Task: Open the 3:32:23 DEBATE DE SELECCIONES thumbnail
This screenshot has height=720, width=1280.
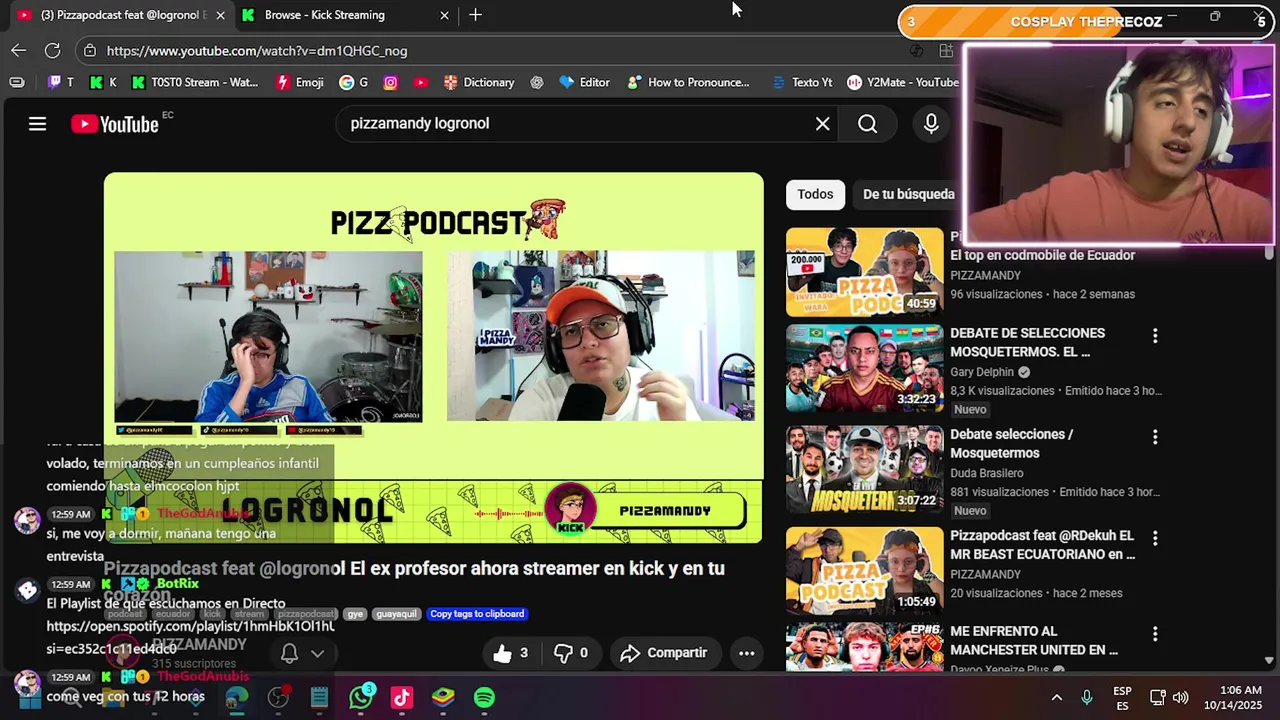Action: click(864, 368)
